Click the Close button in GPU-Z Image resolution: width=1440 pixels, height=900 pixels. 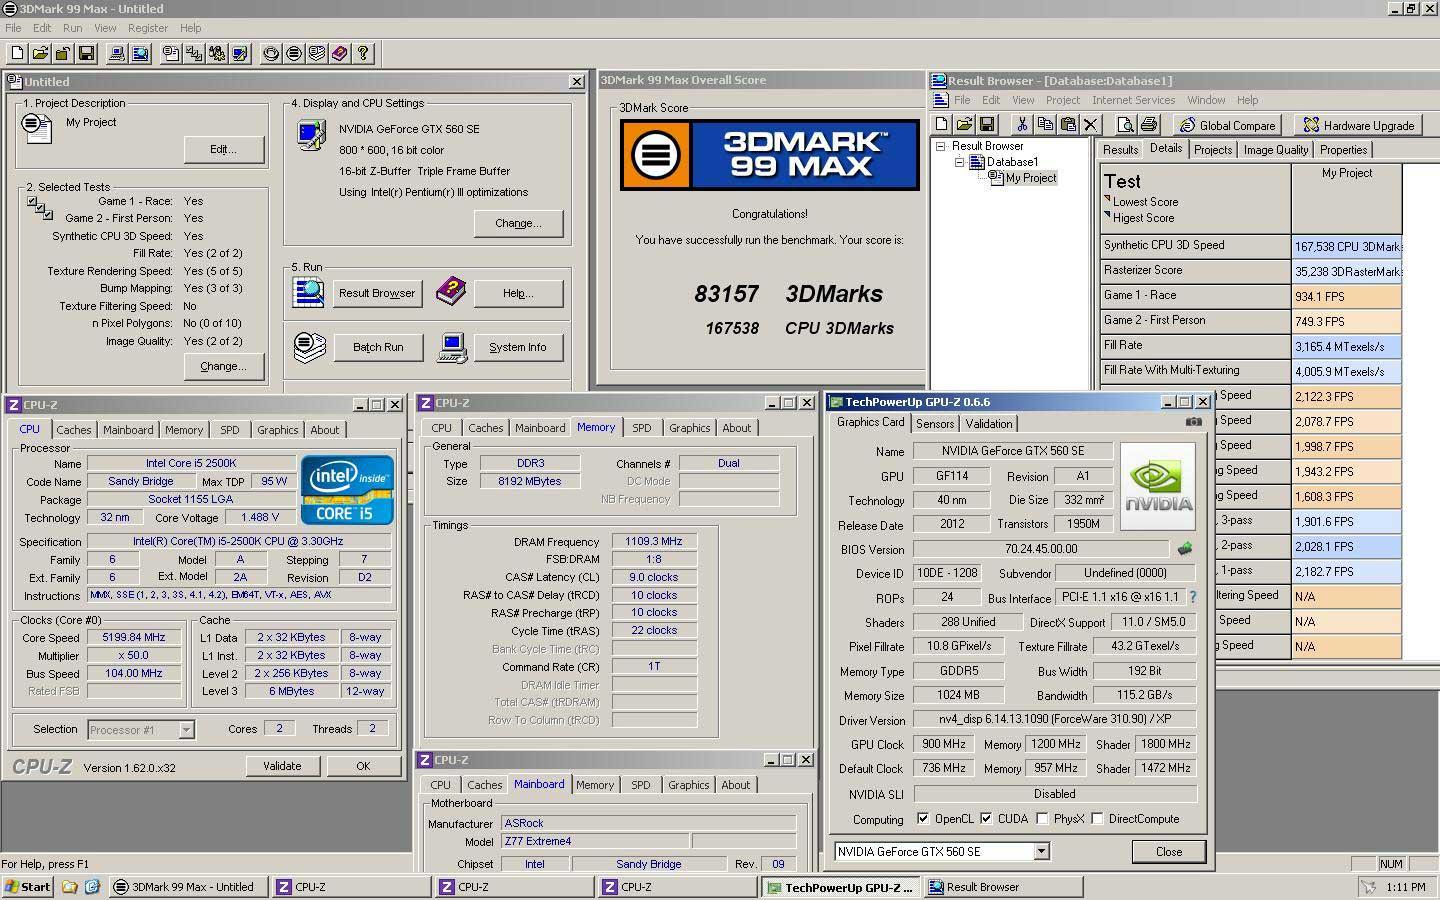tap(1169, 852)
